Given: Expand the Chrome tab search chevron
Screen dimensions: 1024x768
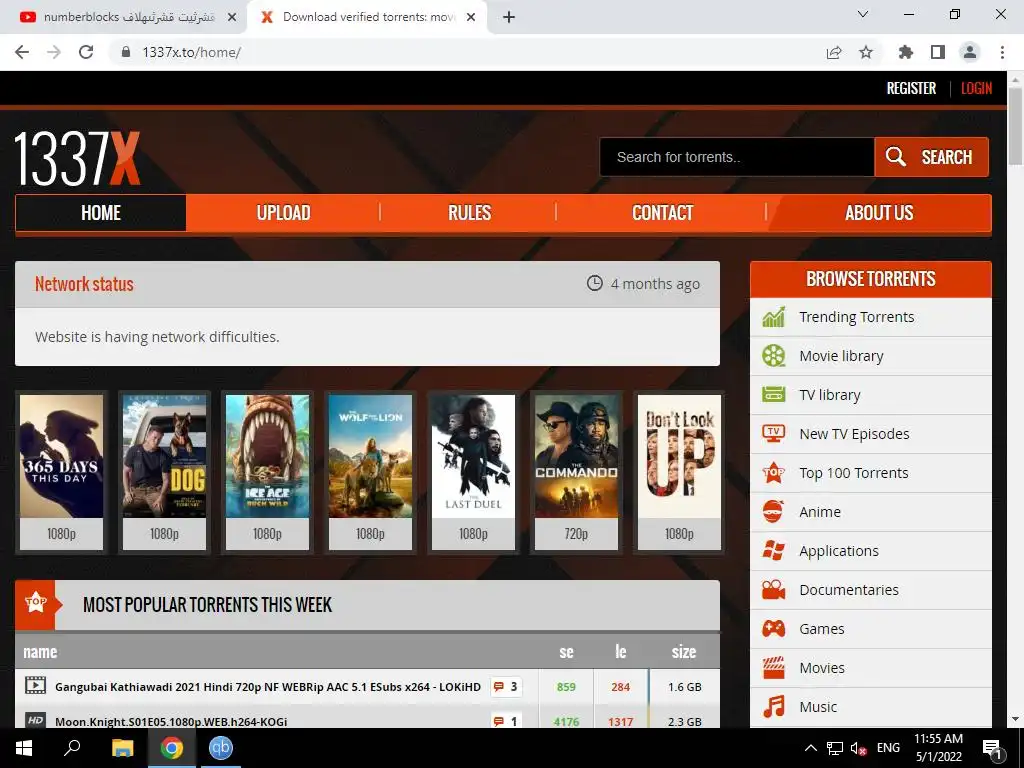Looking at the screenshot, I should pos(863,14).
